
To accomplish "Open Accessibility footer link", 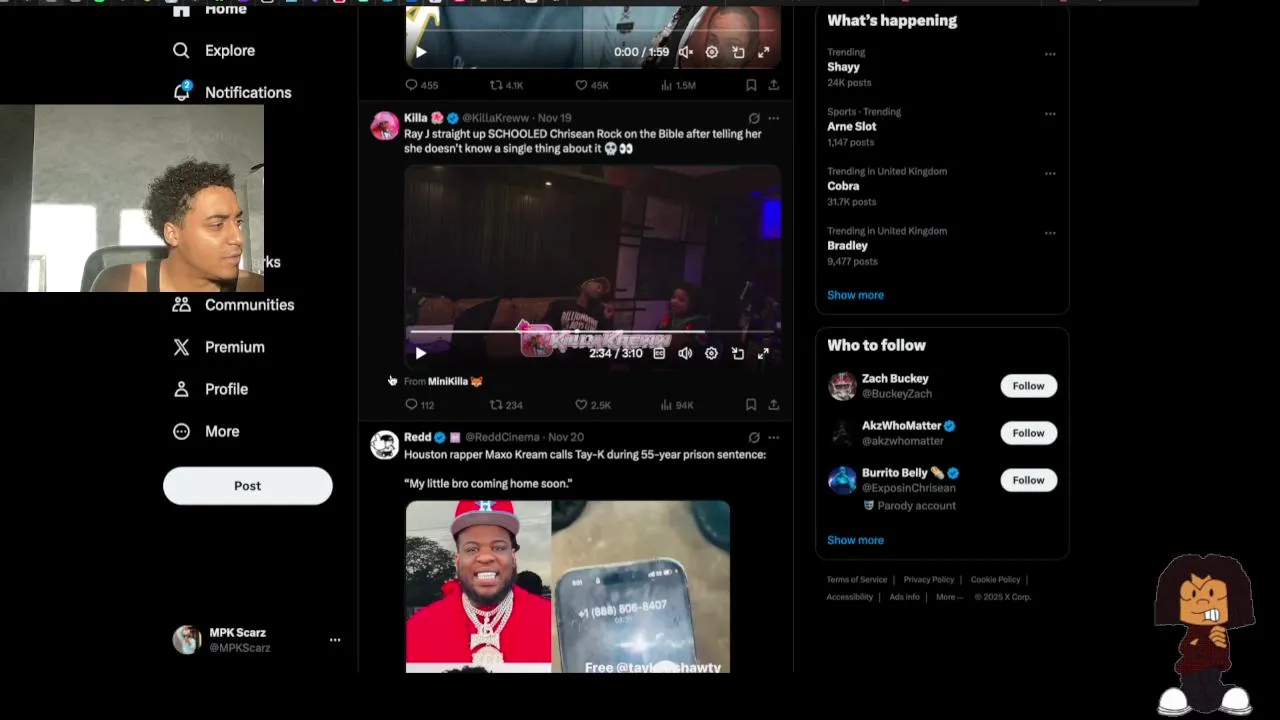I will 849,597.
